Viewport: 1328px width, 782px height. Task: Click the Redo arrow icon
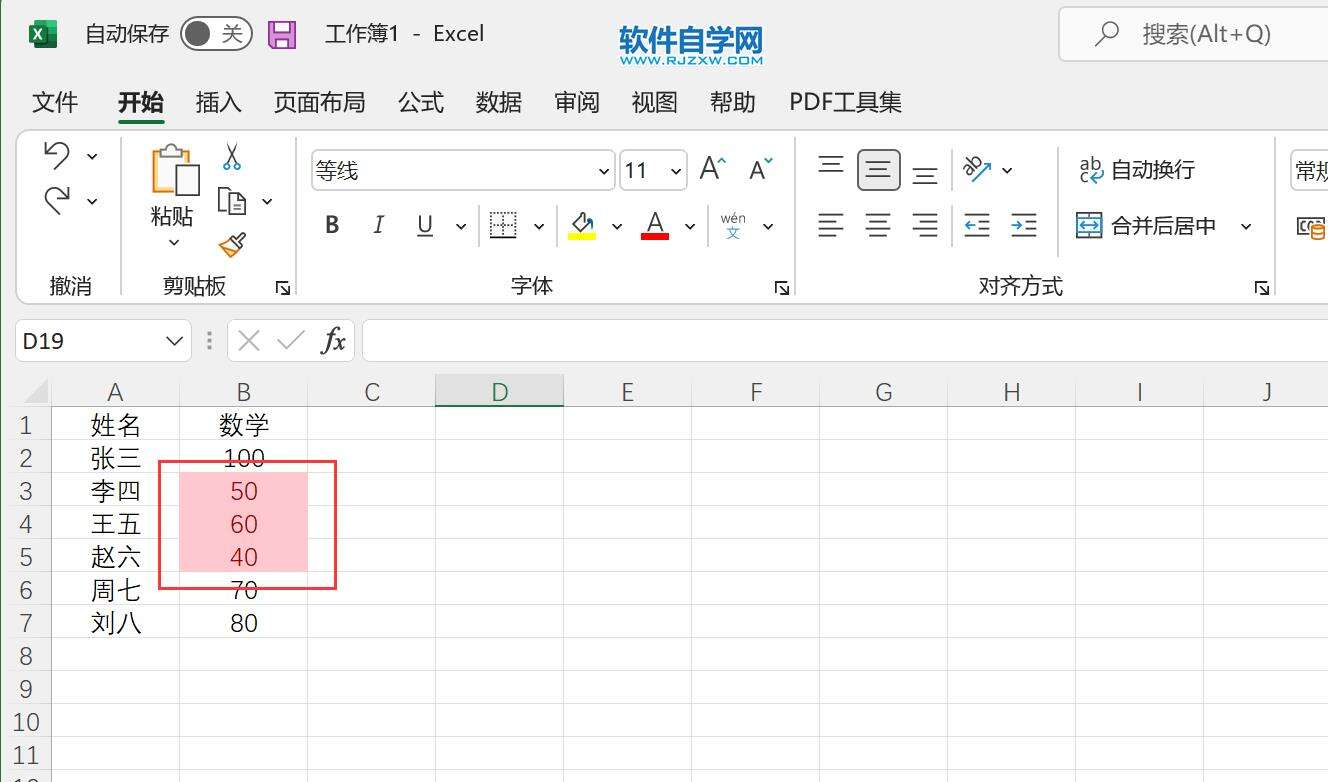57,200
